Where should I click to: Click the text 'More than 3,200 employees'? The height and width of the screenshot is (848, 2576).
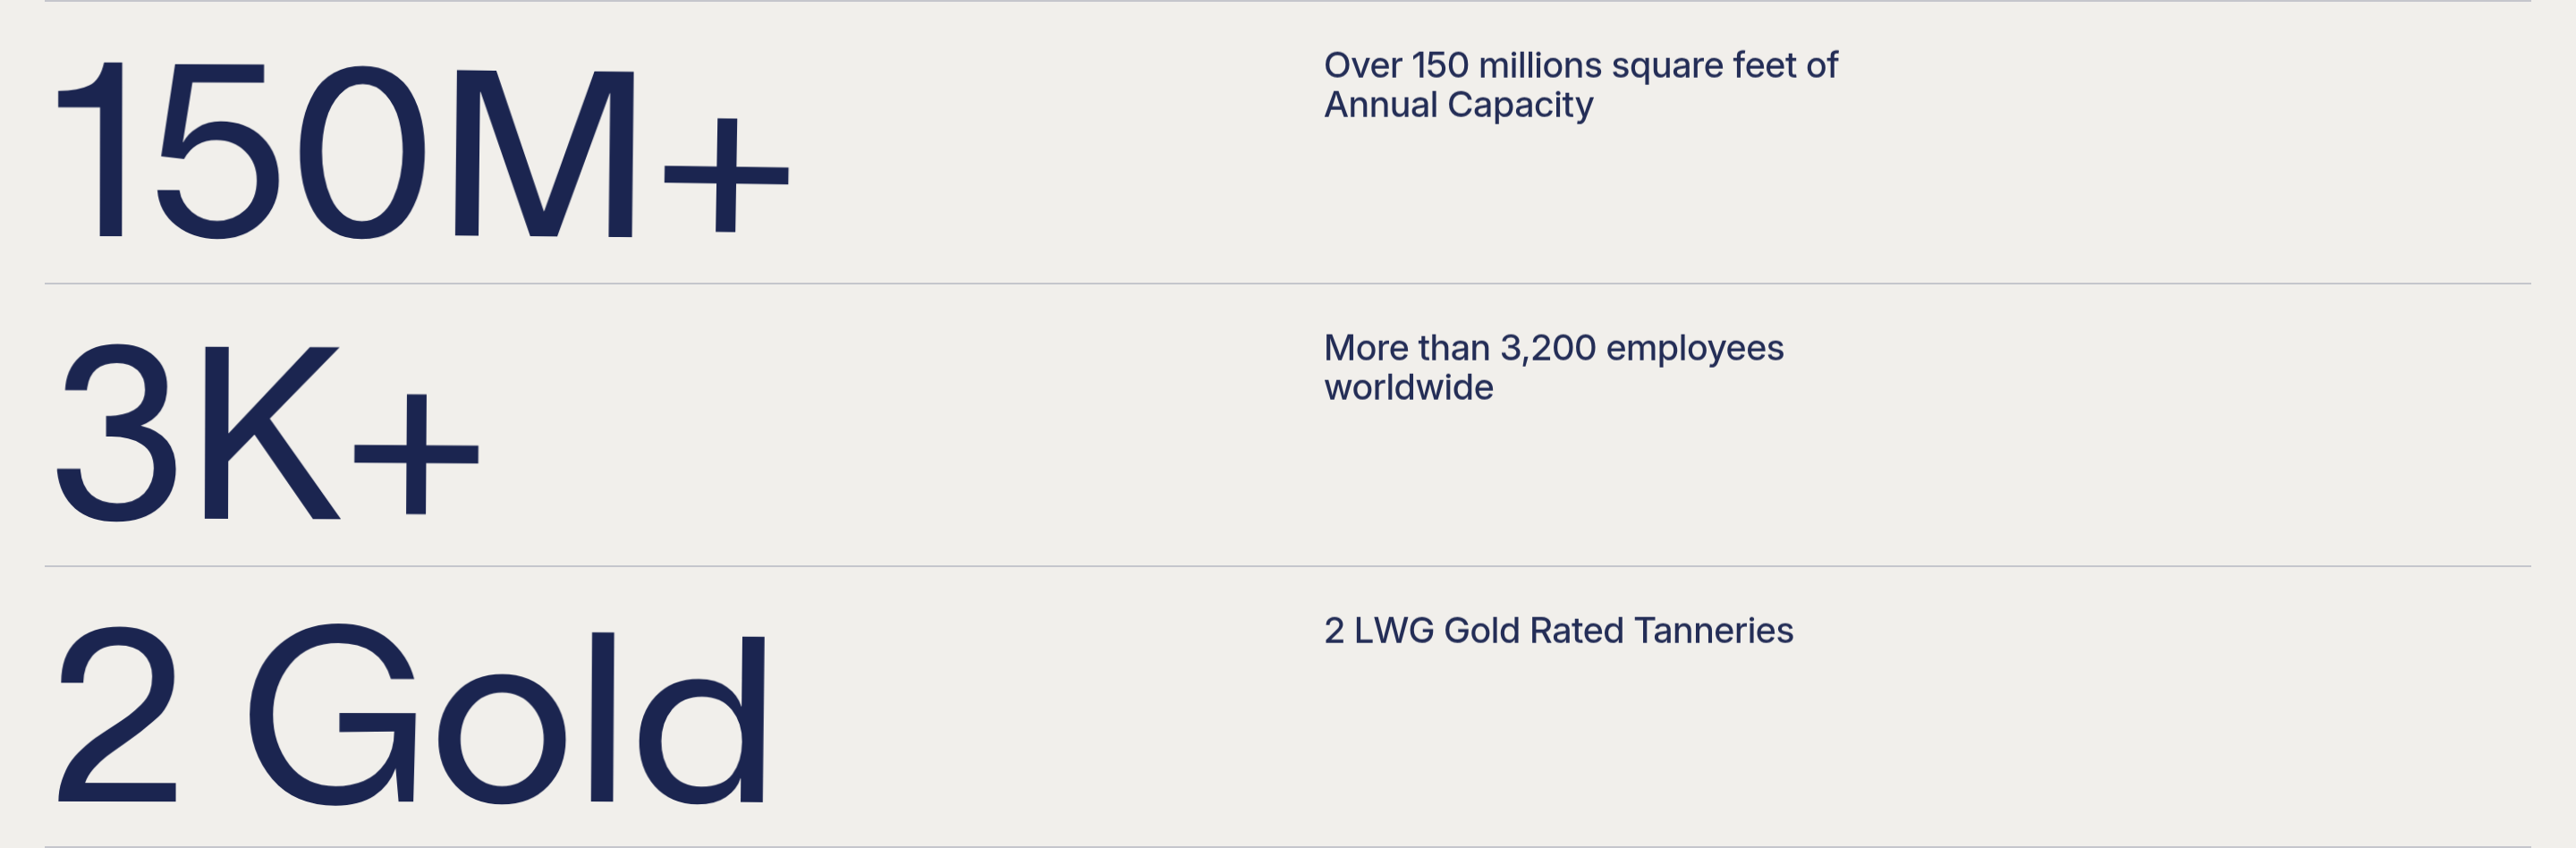tap(1553, 348)
